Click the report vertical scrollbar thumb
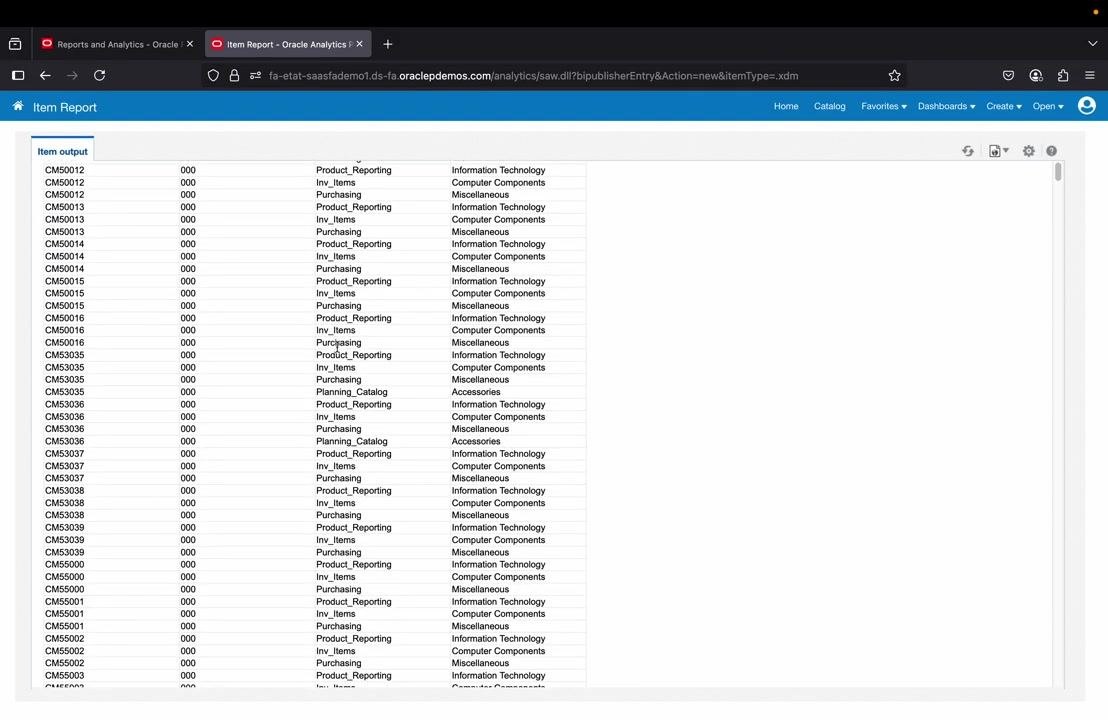1108x720 pixels. 1058,172
